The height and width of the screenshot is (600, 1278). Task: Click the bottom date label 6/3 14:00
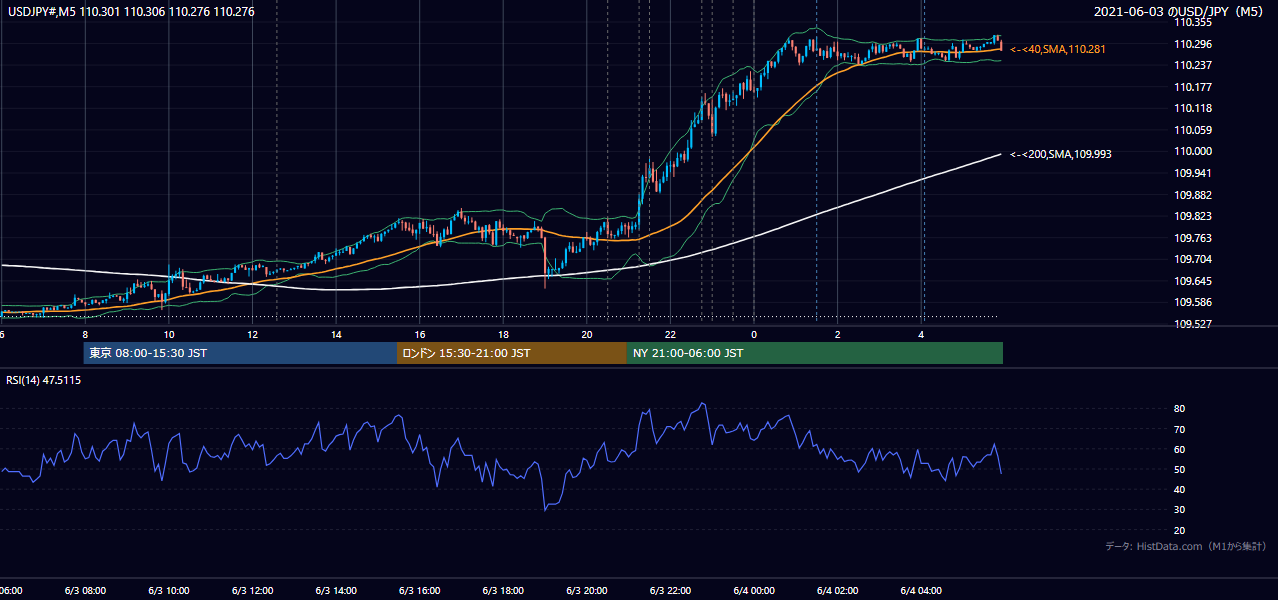[336, 591]
